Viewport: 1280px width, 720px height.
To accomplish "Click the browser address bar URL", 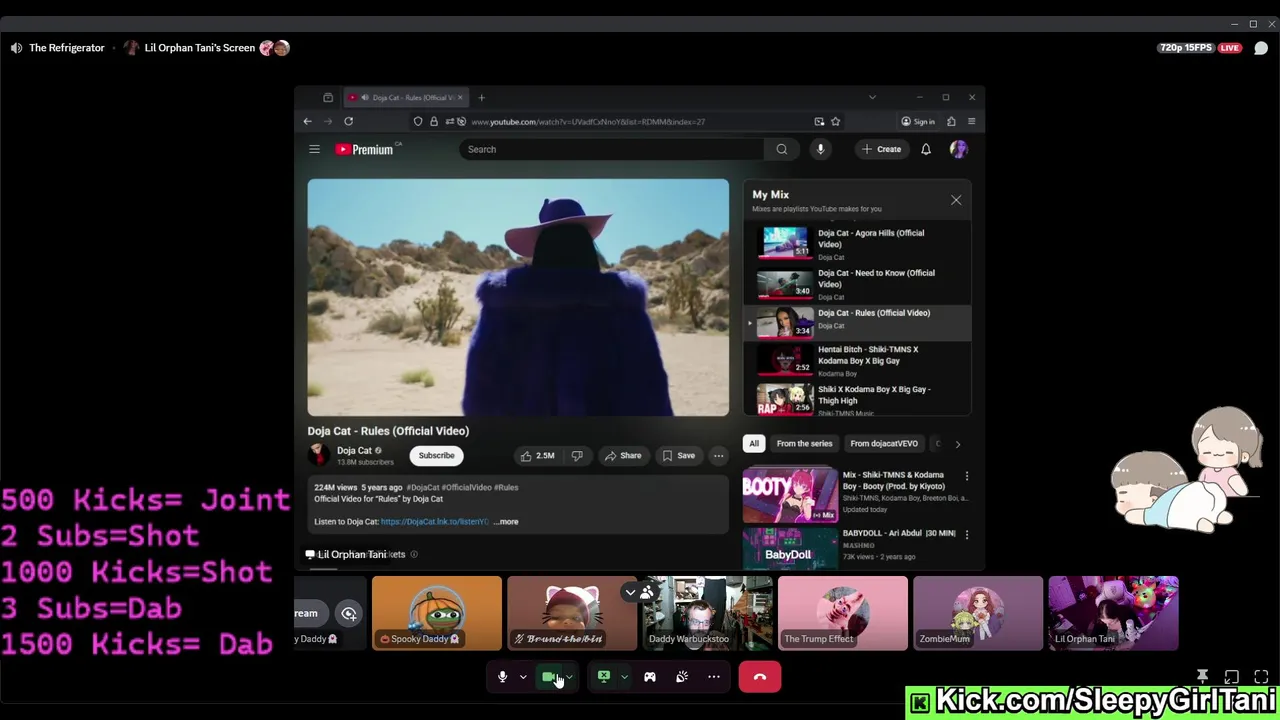I will (x=588, y=121).
